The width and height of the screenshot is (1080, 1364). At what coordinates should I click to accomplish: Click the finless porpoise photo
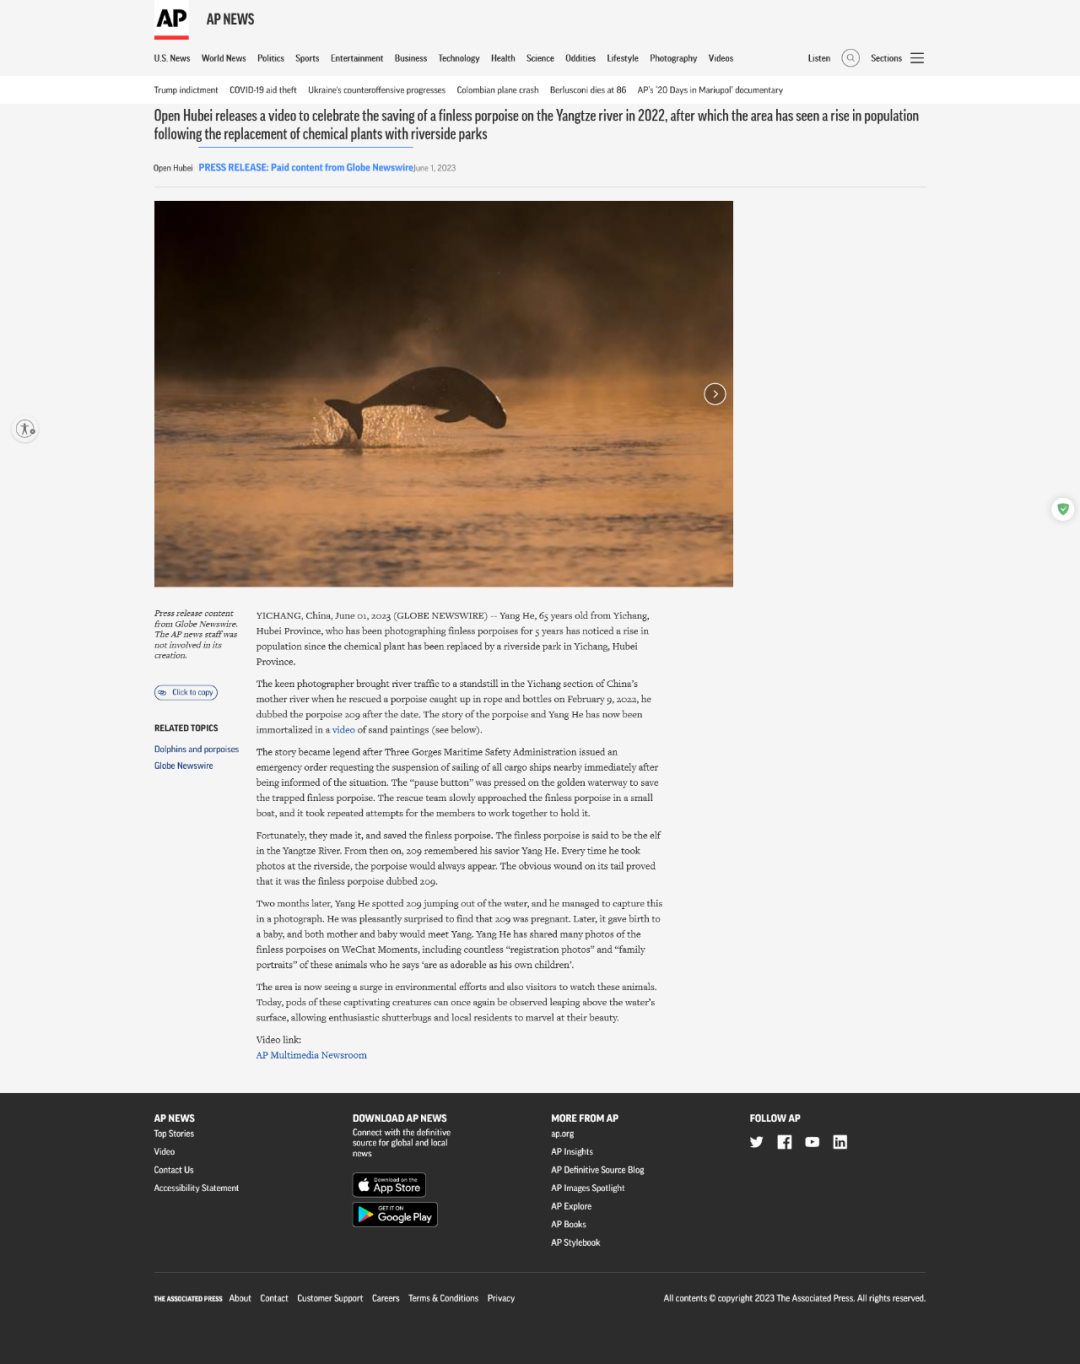(x=443, y=394)
